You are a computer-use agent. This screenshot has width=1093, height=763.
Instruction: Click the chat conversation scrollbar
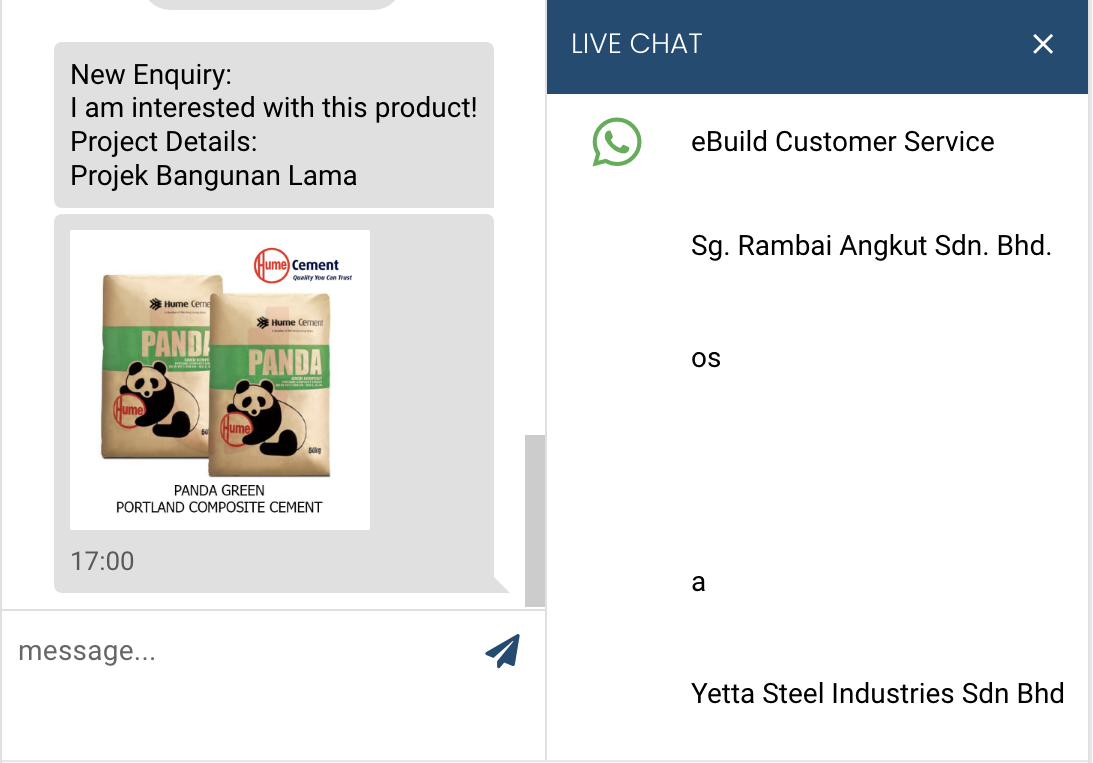tap(534, 520)
